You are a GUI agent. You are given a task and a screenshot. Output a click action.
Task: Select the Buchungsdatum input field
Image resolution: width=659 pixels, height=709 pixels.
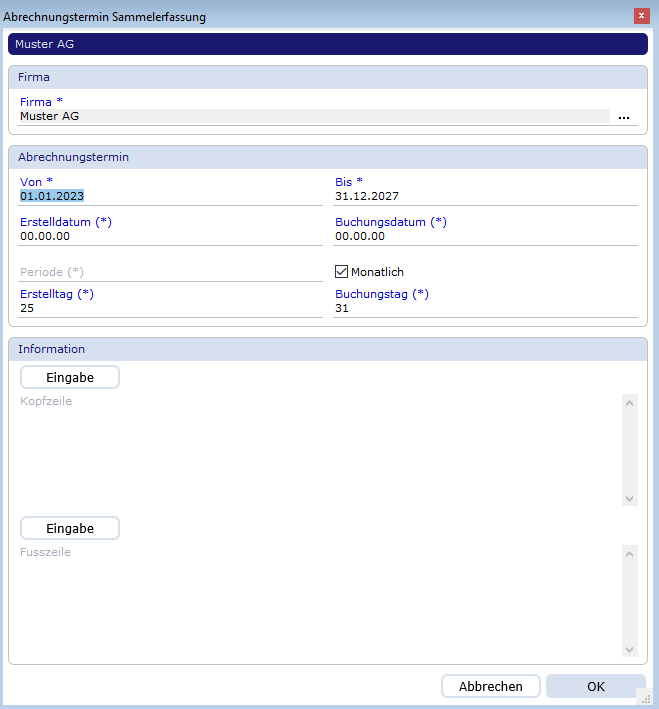[485, 237]
